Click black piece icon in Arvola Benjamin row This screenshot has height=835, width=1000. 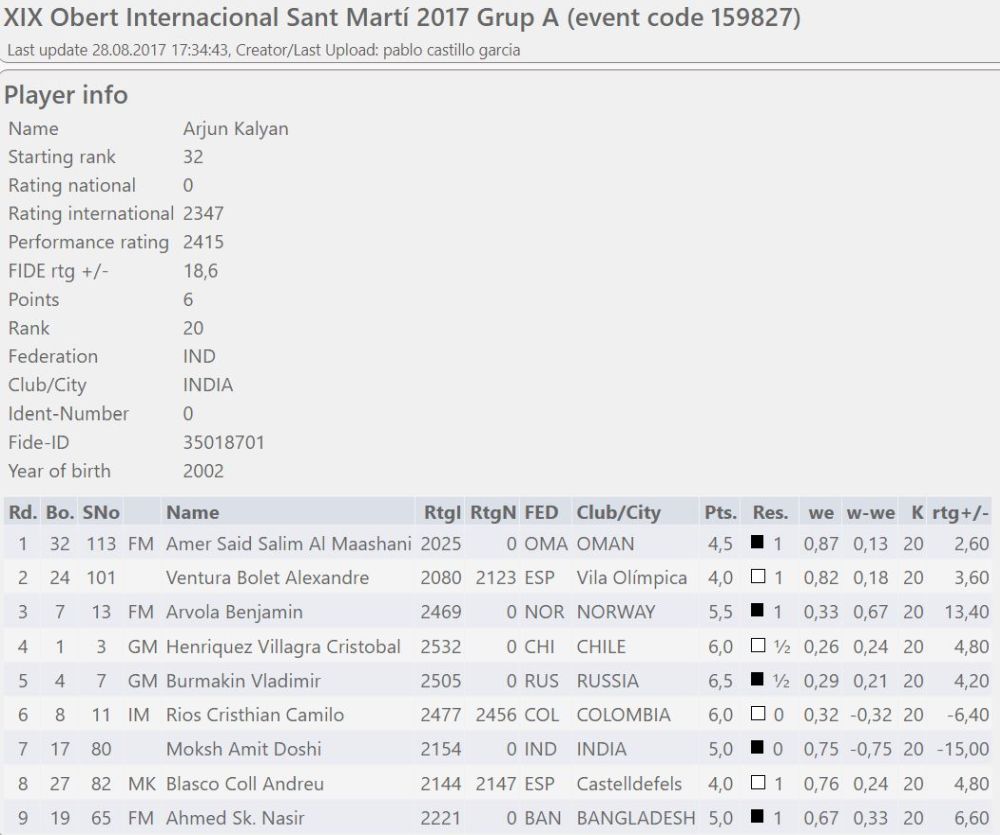pyautogui.click(x=758, y=612)
